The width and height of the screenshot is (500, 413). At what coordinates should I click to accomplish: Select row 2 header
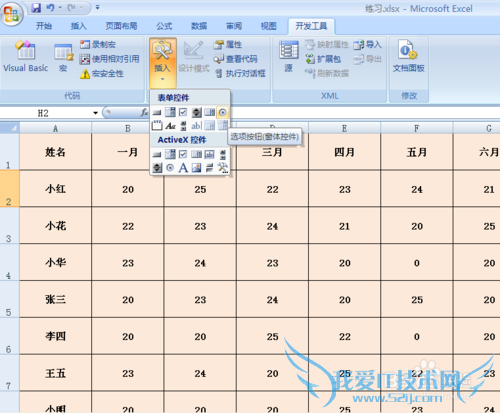click(9, 188)
